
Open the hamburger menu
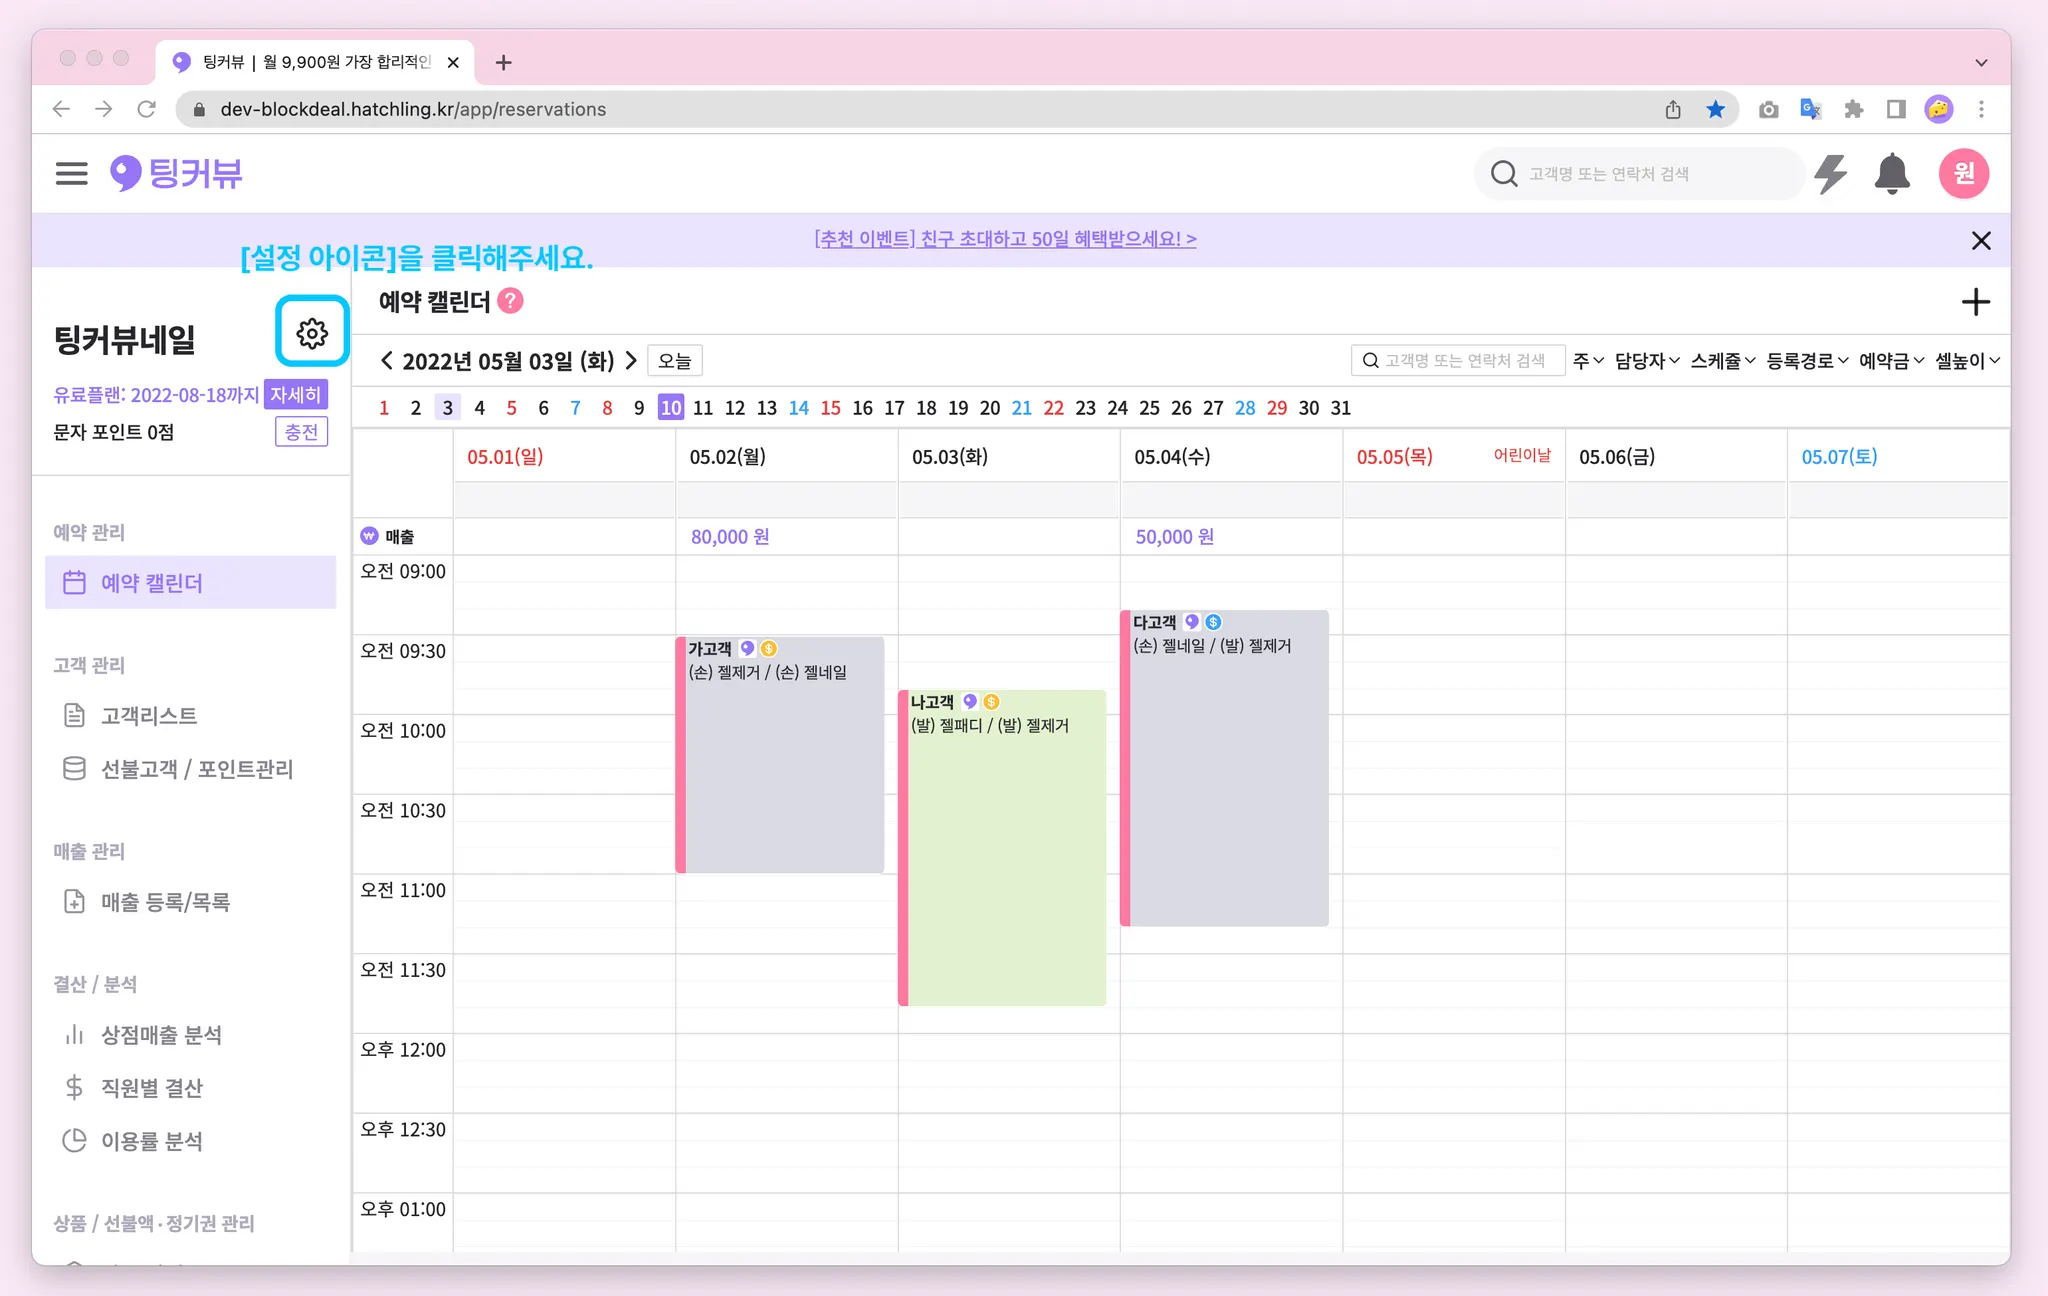pos(71,174)
